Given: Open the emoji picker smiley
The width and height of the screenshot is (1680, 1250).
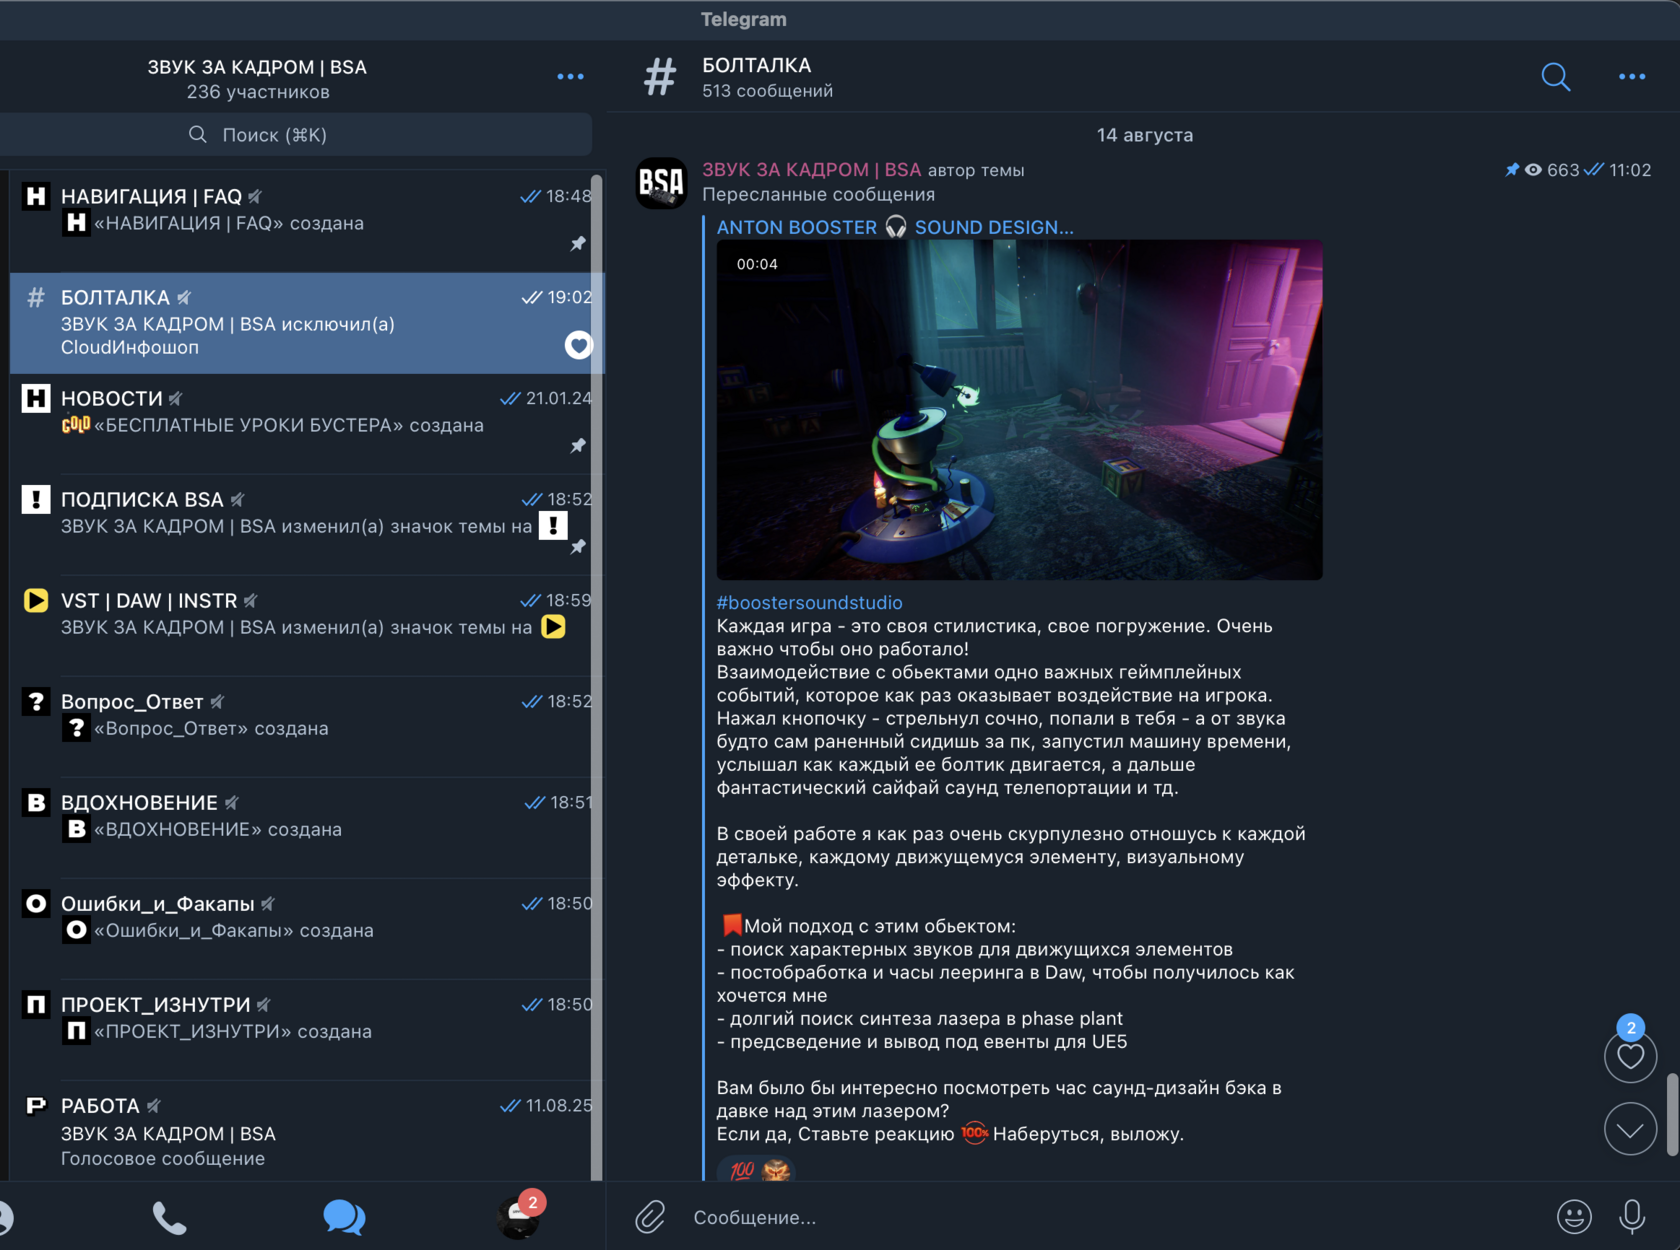Looking at the screenshot, I should click(1574, 1217).
